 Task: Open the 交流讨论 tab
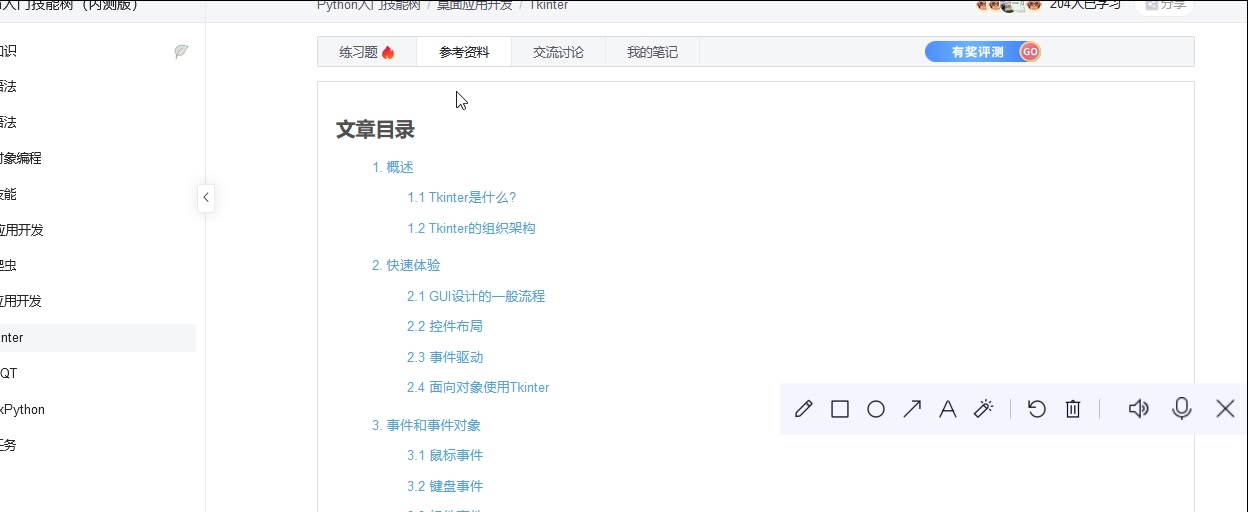(x=558, y=52)
